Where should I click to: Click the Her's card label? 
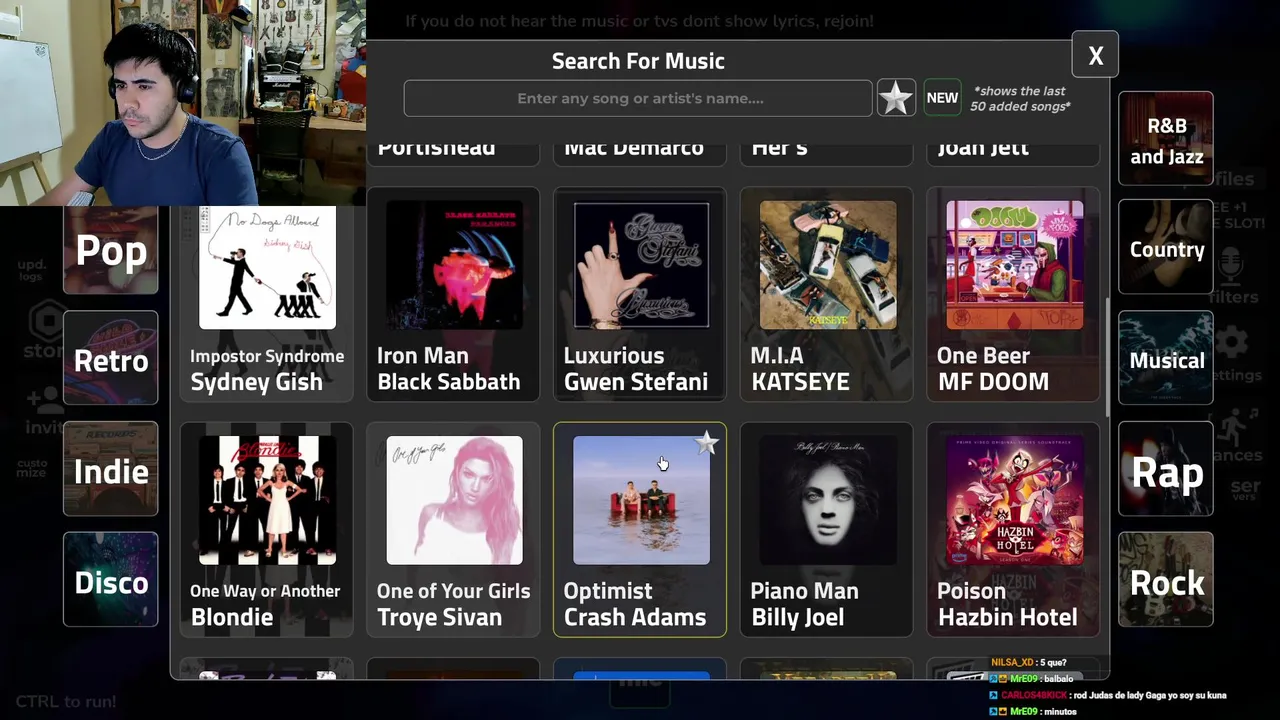pos(779,148)
